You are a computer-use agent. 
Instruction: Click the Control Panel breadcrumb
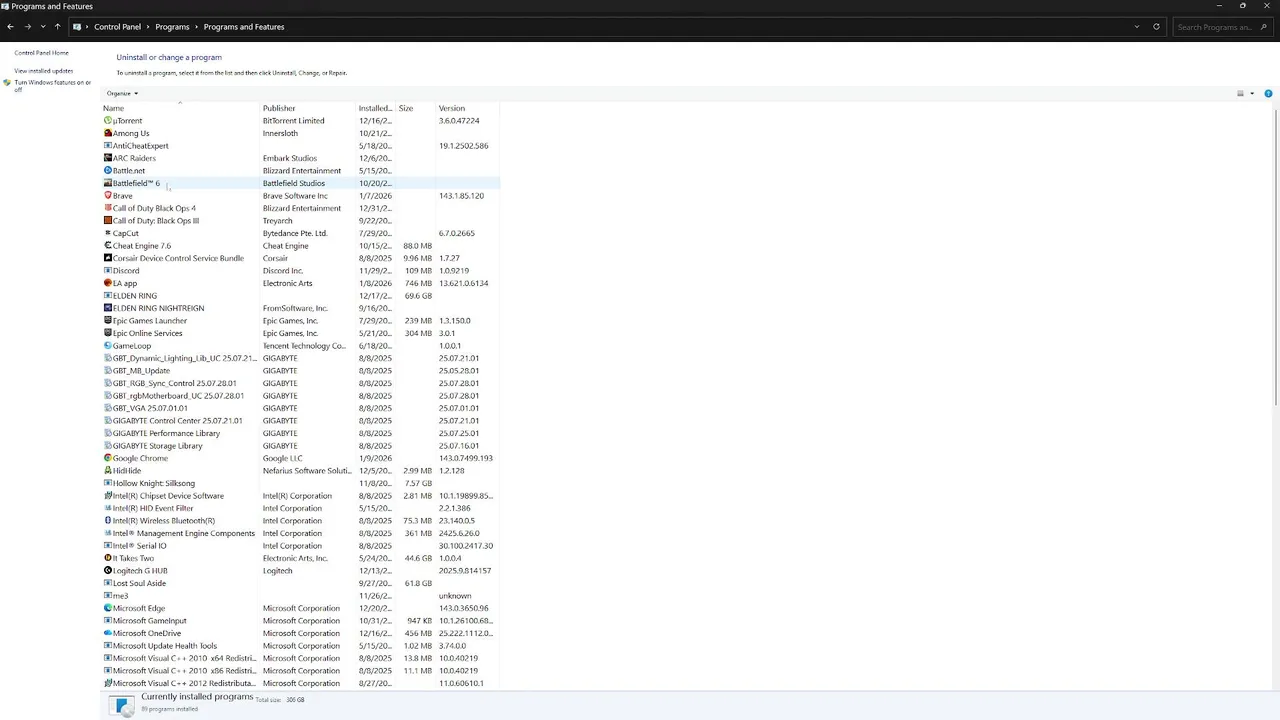117,27
